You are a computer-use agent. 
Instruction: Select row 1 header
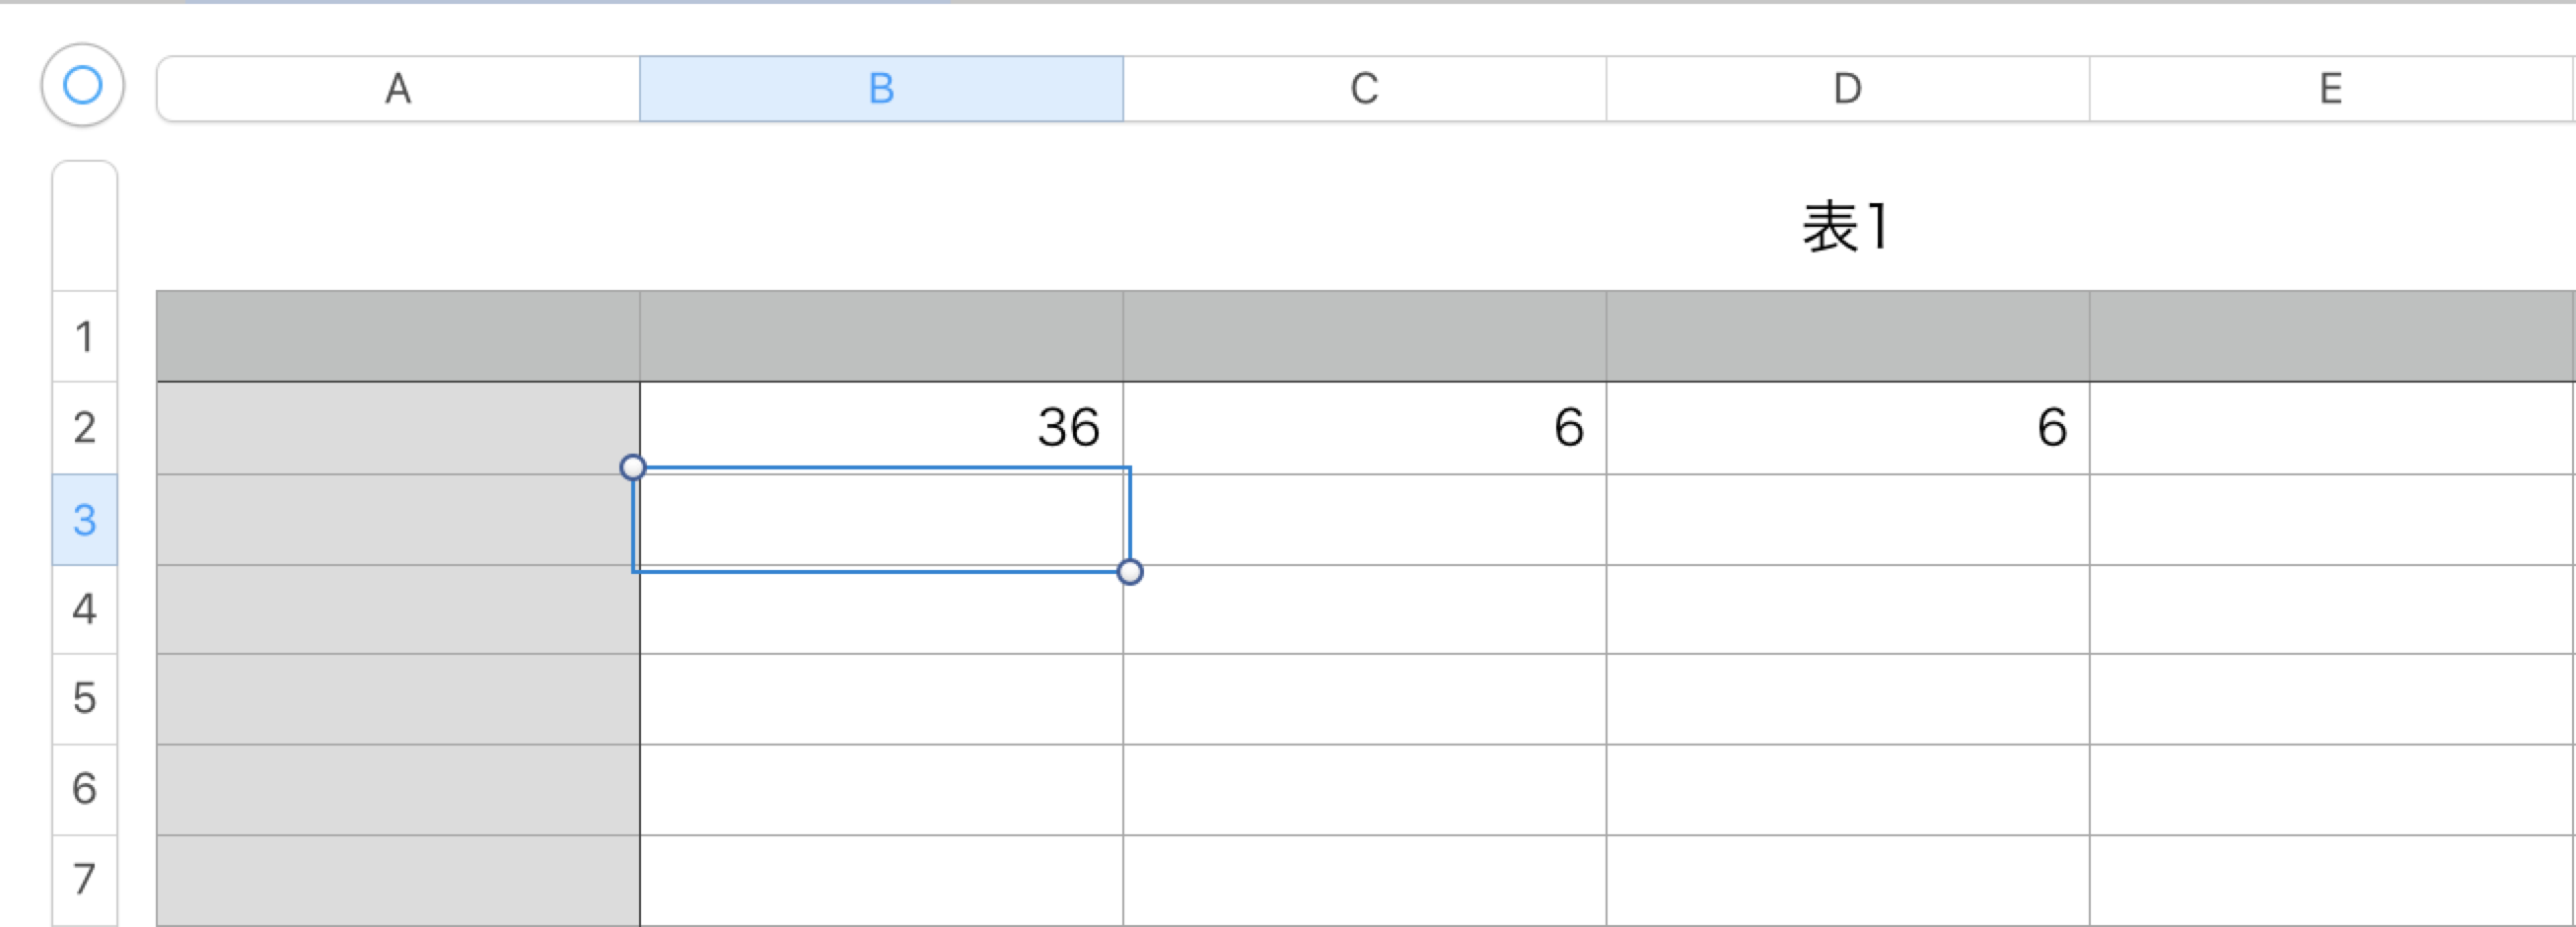point(85,336)
